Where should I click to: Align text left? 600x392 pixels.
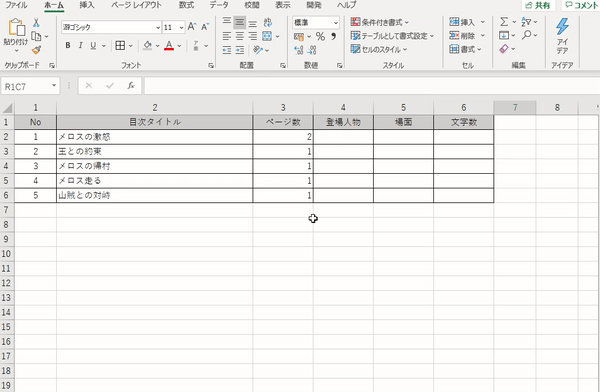[227, 36]
